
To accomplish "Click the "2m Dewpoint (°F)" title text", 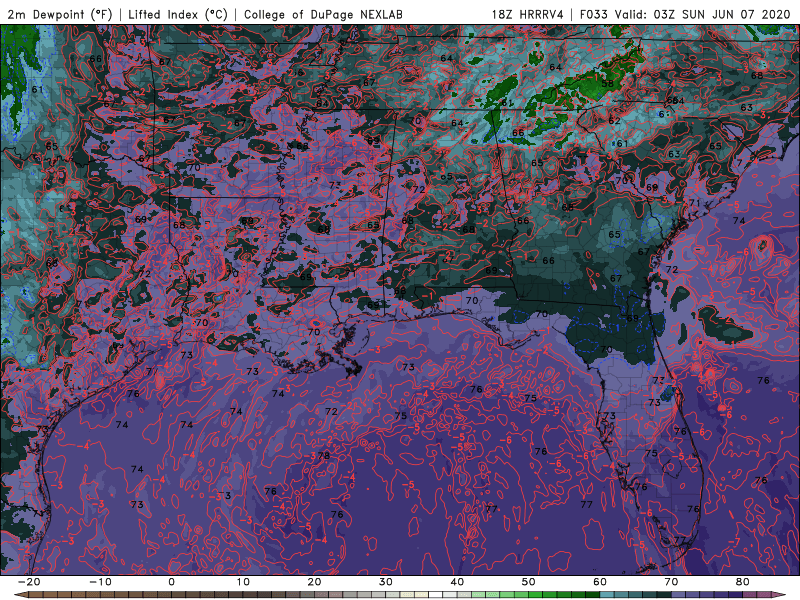I will click(x=60, y=14).
